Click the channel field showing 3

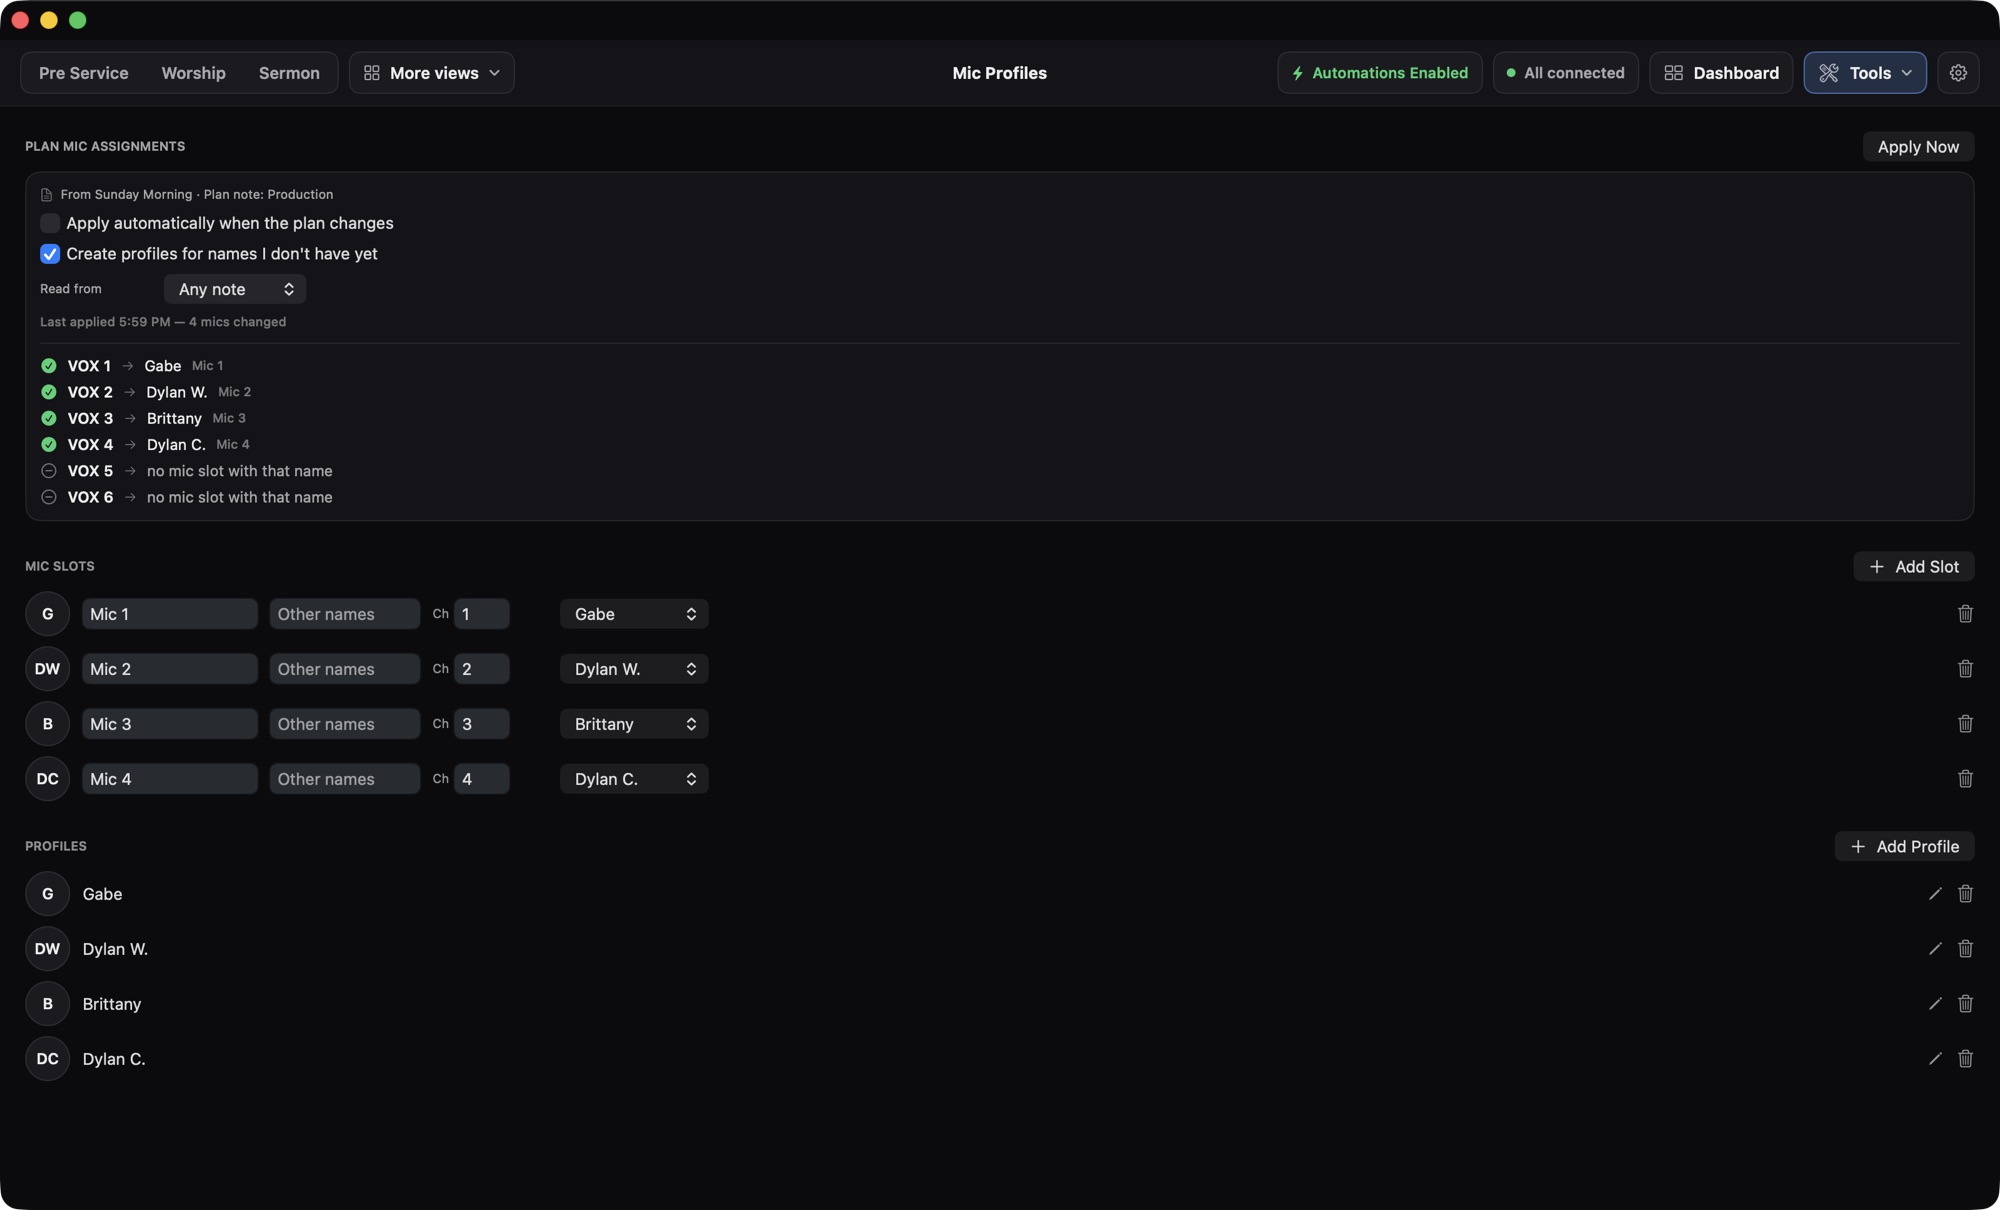coord(482,724)
